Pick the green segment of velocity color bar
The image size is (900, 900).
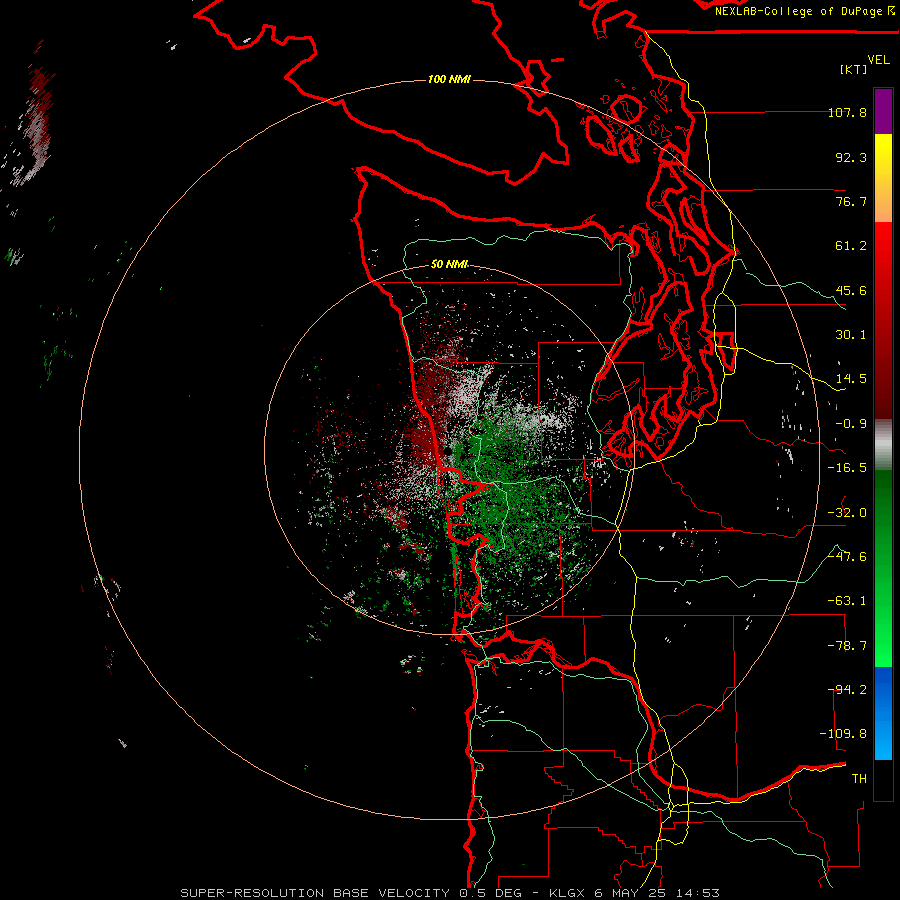pyautogui.click(x=883, y=568)
